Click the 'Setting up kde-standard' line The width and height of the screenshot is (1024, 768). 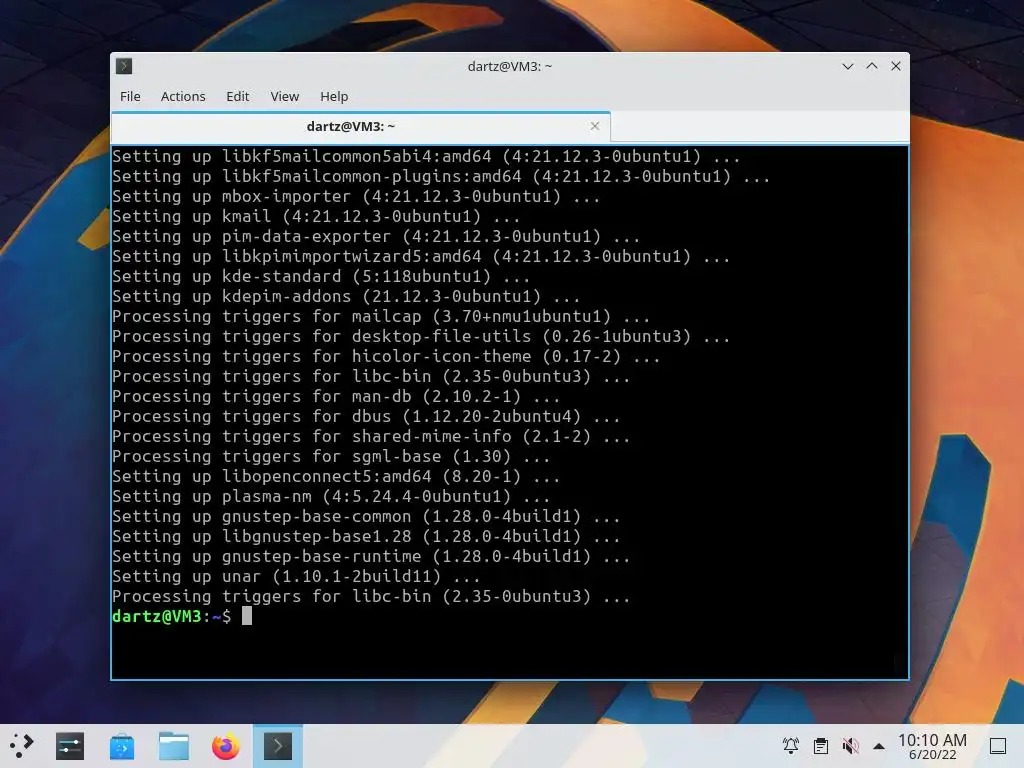(x=321, y=276)
